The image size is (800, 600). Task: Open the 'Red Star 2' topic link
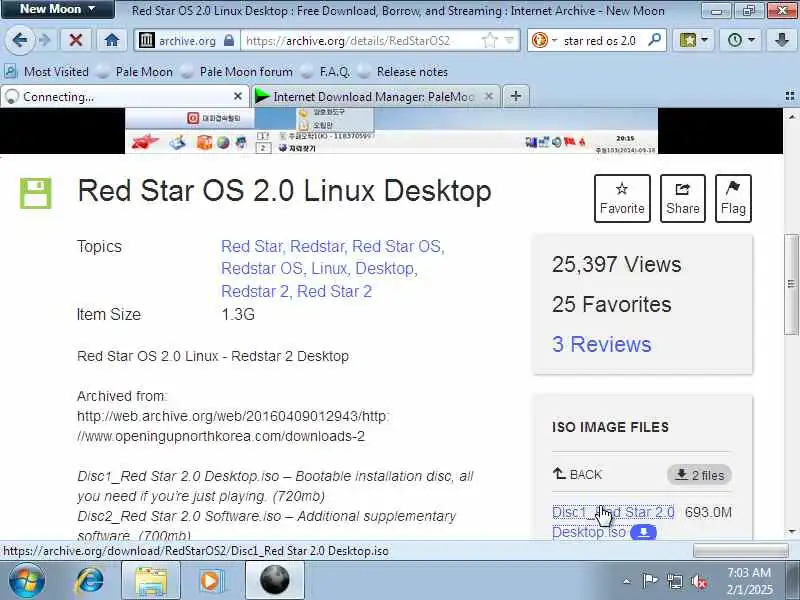coord(334,291)
